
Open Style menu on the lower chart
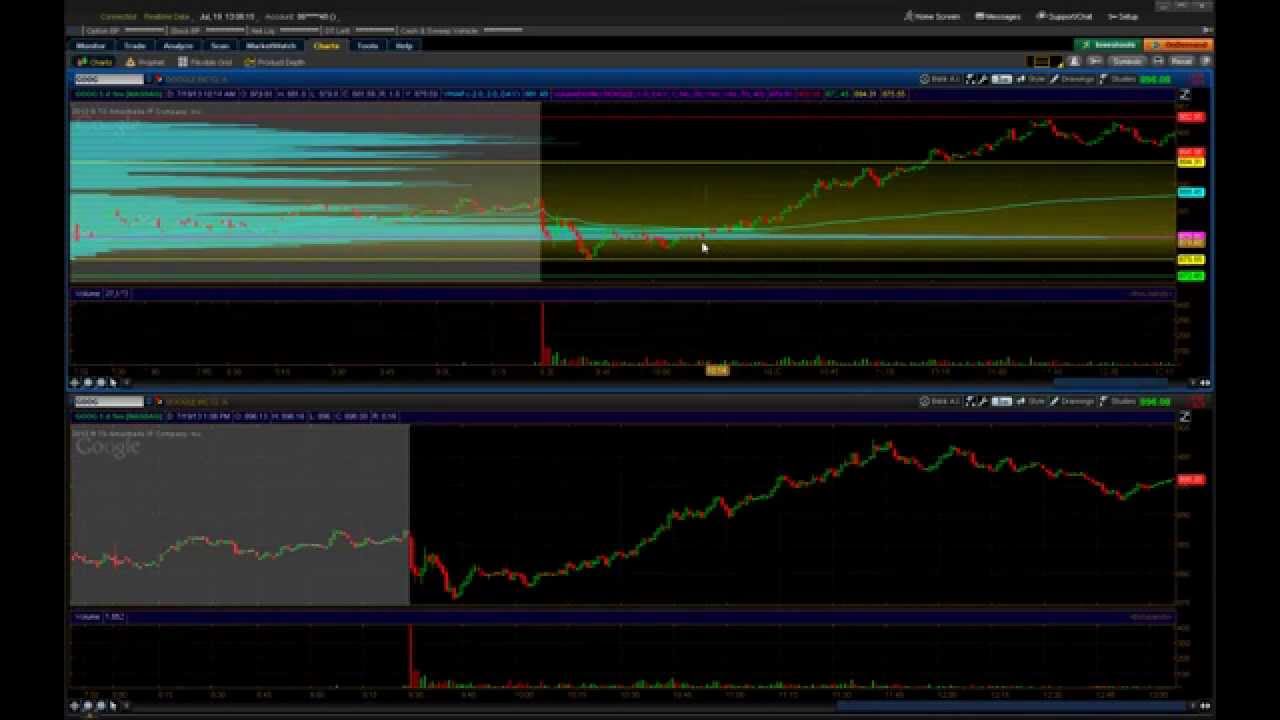(x=1033, y=401)
